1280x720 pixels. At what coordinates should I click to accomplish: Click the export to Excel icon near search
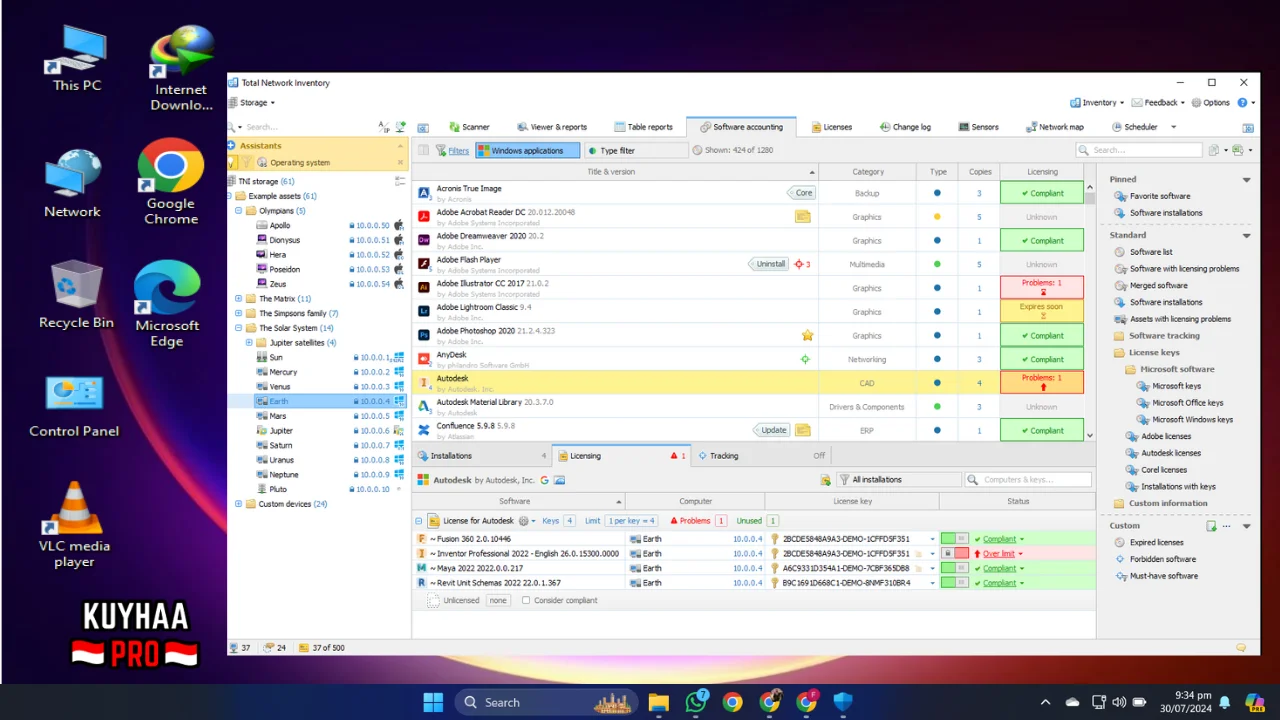pyautogui.click(x=1238, y=150)
